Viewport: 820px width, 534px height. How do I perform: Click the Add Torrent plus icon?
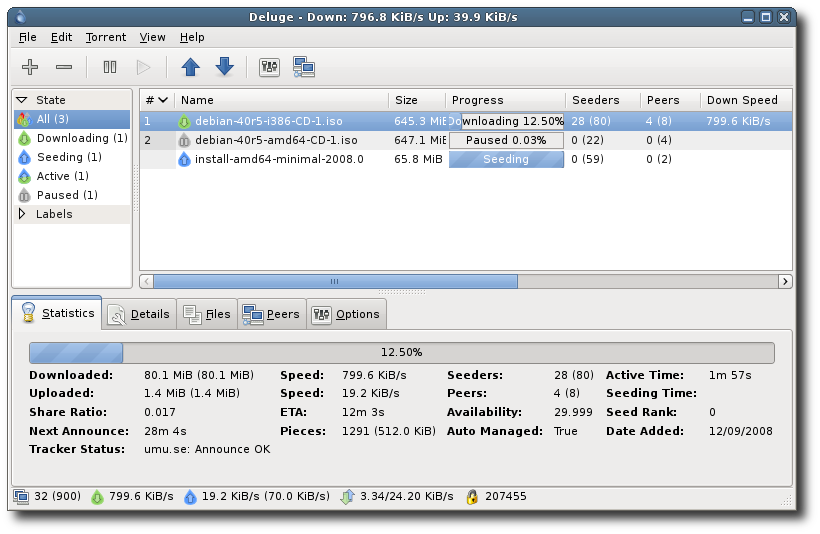pyautogui.click(x=30, y=67)
